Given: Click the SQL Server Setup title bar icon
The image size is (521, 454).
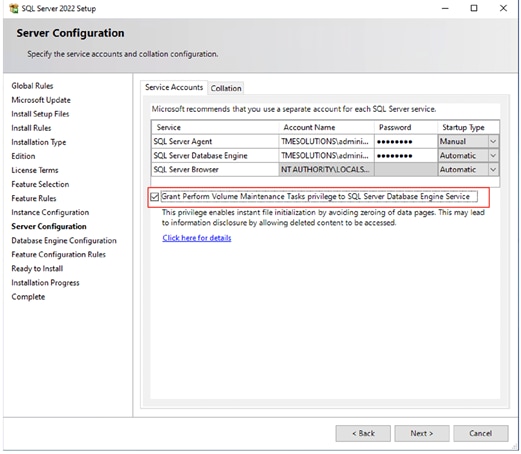Looking at the screenshot, I should 14,8.
